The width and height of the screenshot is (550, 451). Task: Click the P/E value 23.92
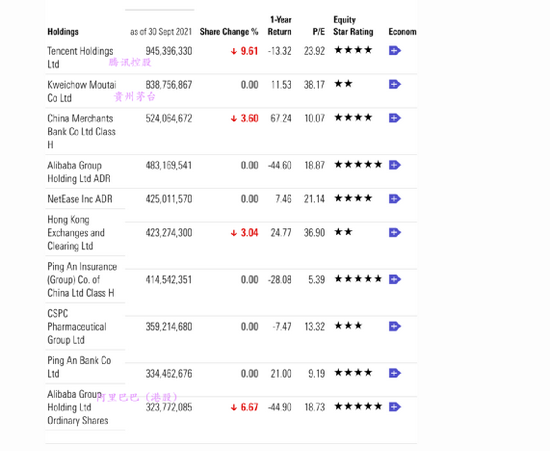click(x=314, y=51)
